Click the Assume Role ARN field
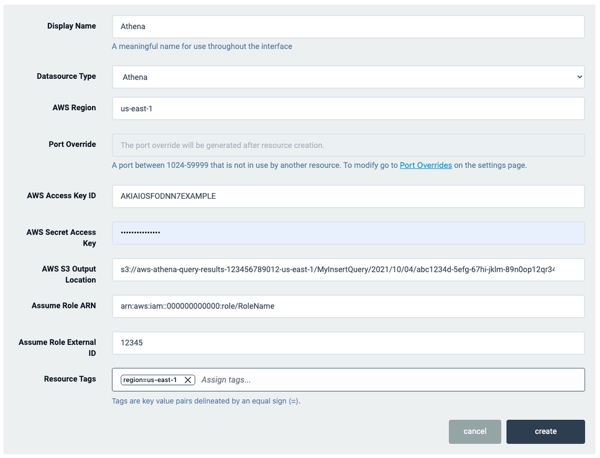Image resolution: width=600 pixels, height=458 pixels. click(348, 306)
